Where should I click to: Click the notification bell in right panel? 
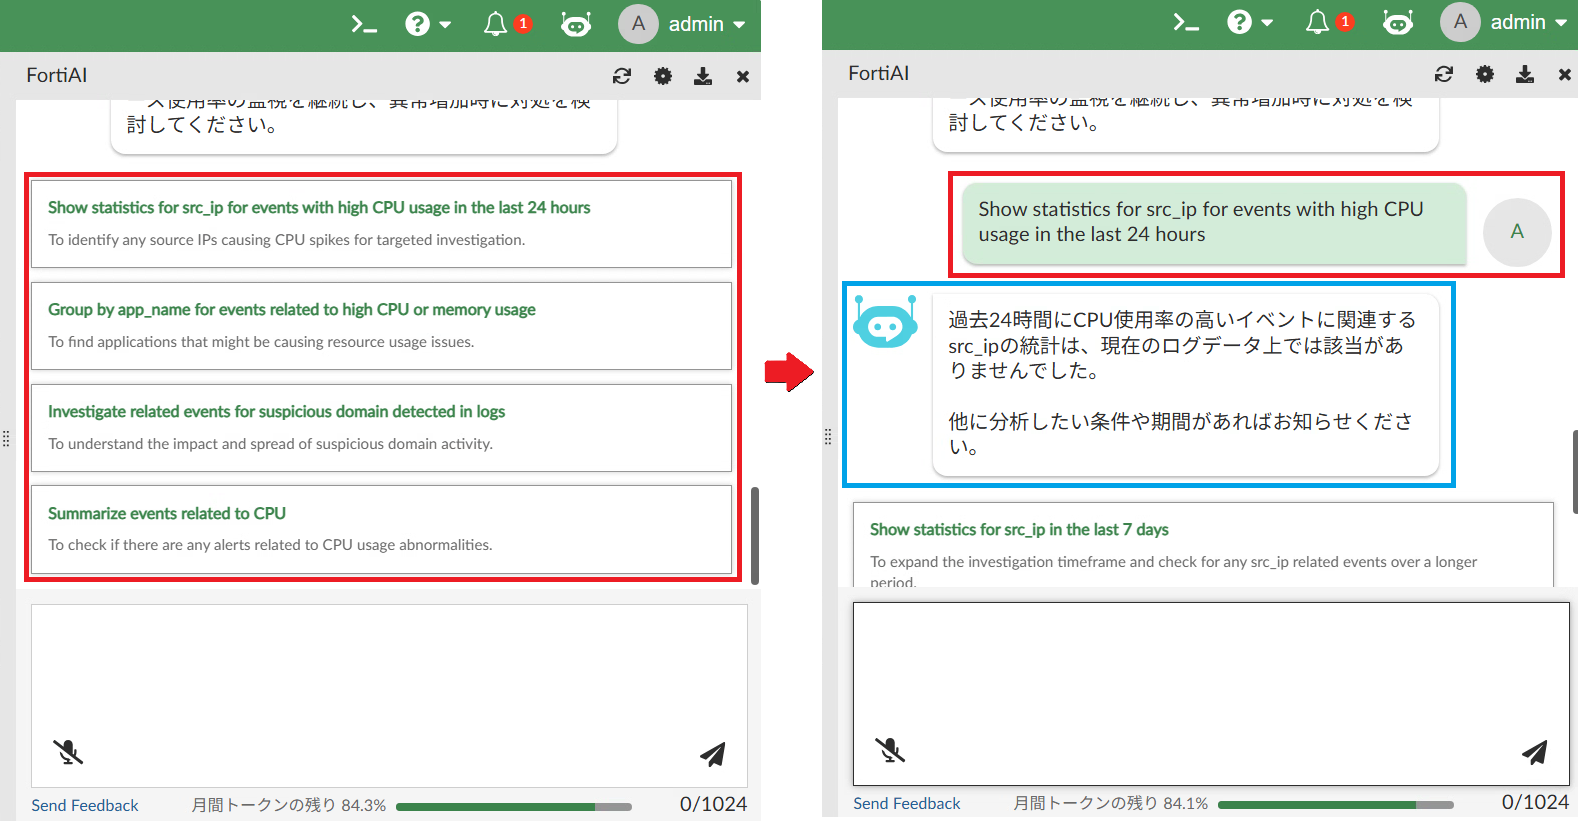1318,22
